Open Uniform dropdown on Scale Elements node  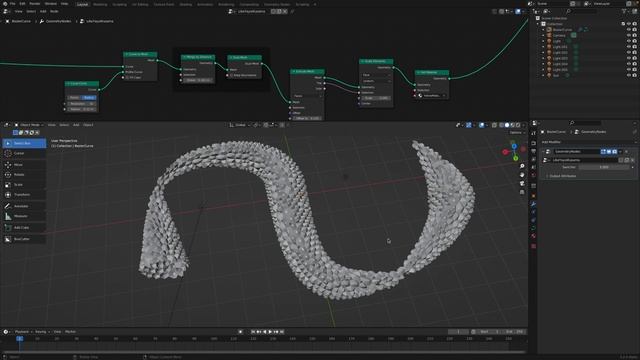point(376,81)
